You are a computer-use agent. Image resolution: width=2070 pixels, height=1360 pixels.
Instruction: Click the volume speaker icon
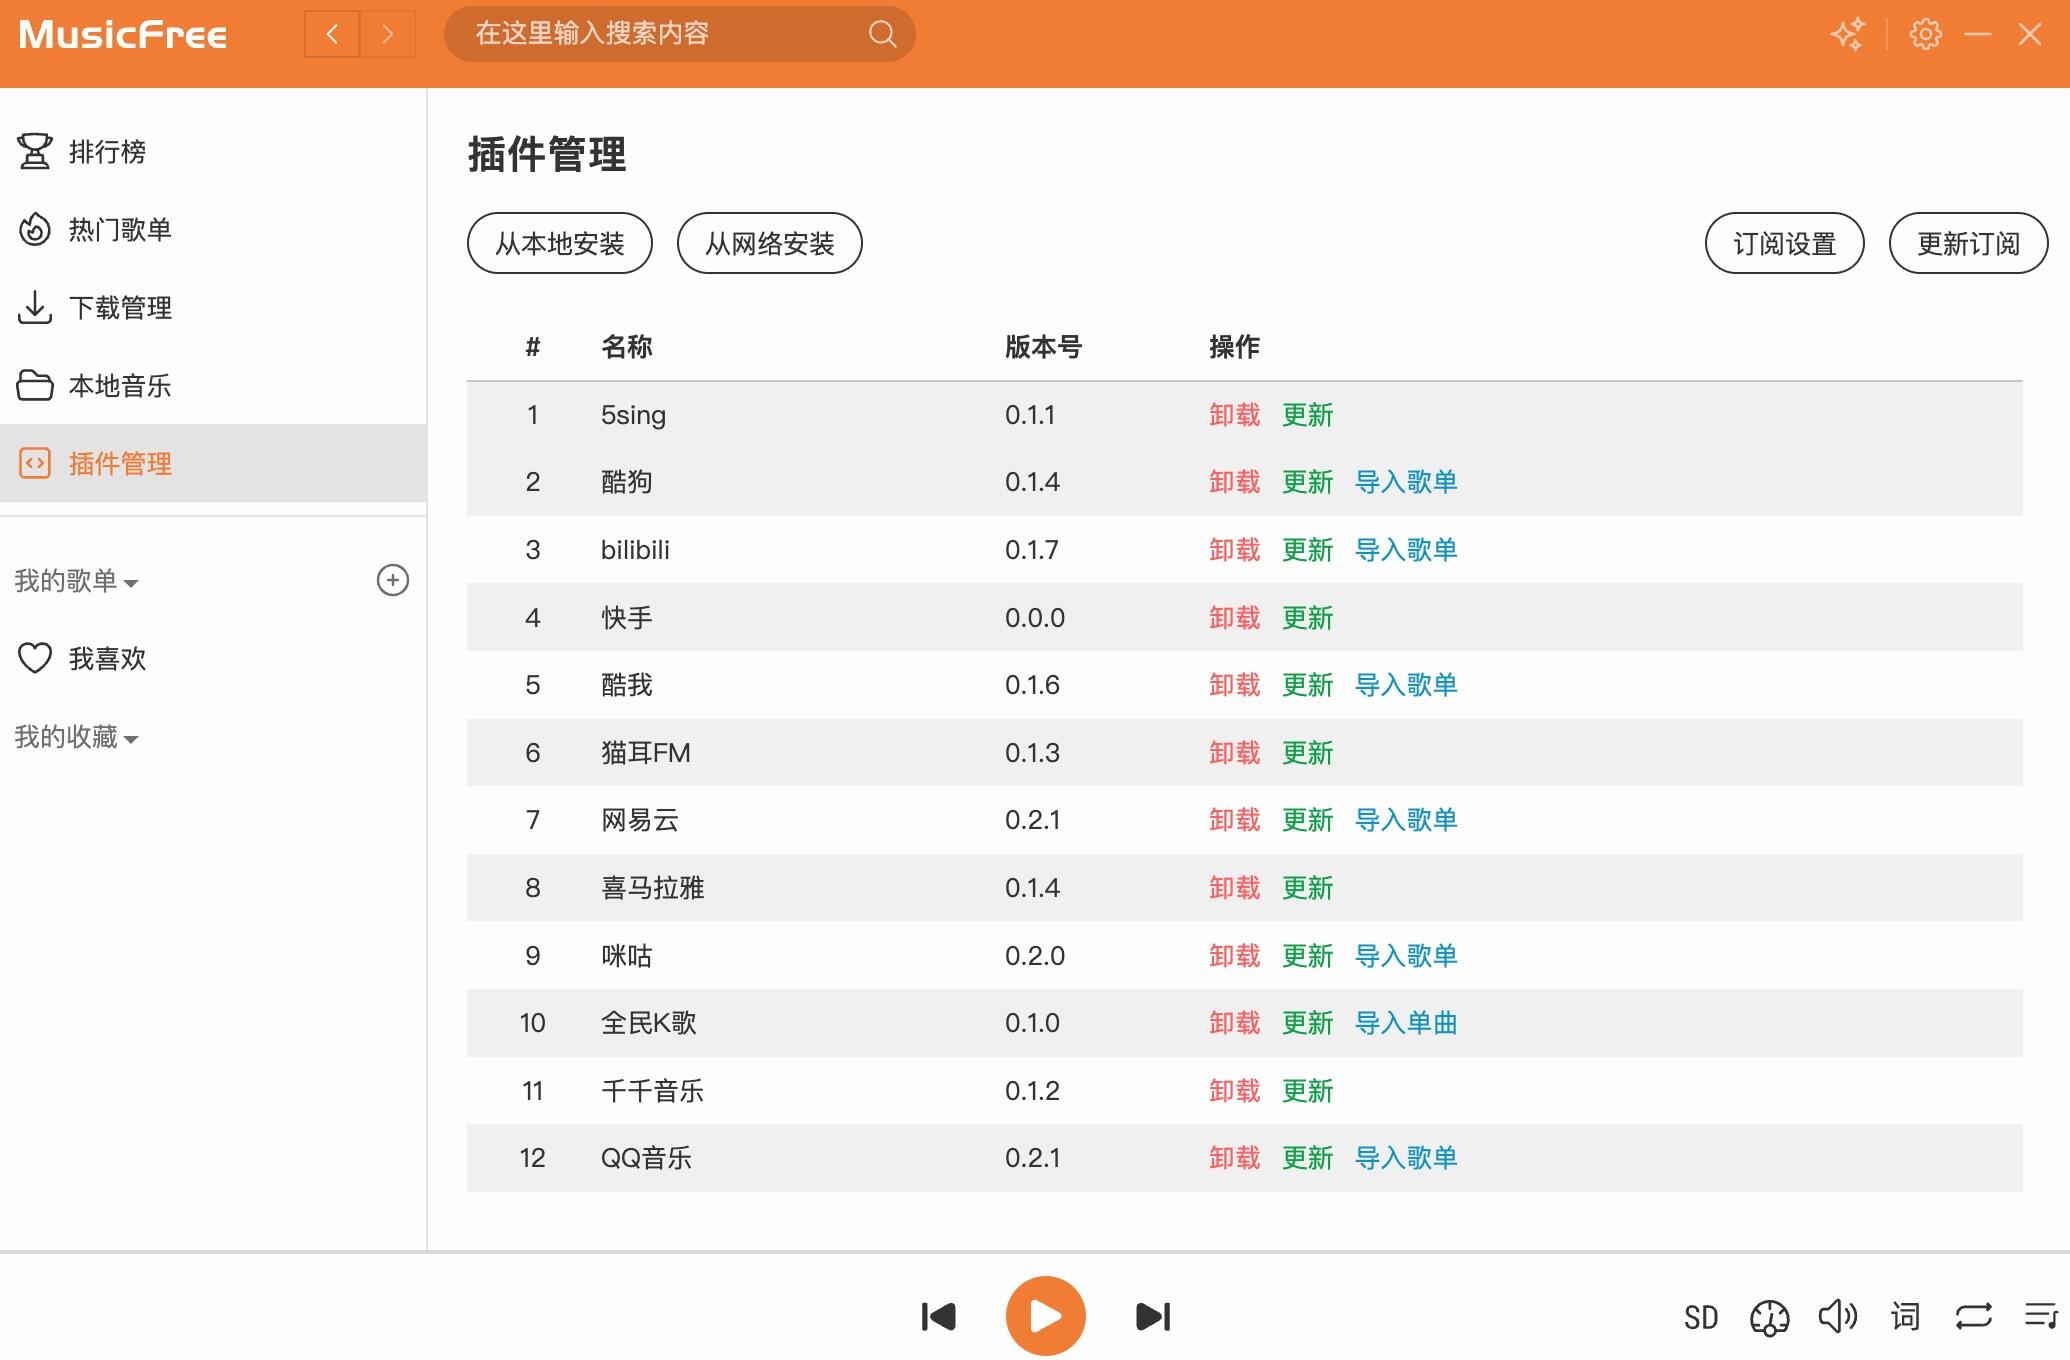pyautogui.click(x=1837, y=1317)
